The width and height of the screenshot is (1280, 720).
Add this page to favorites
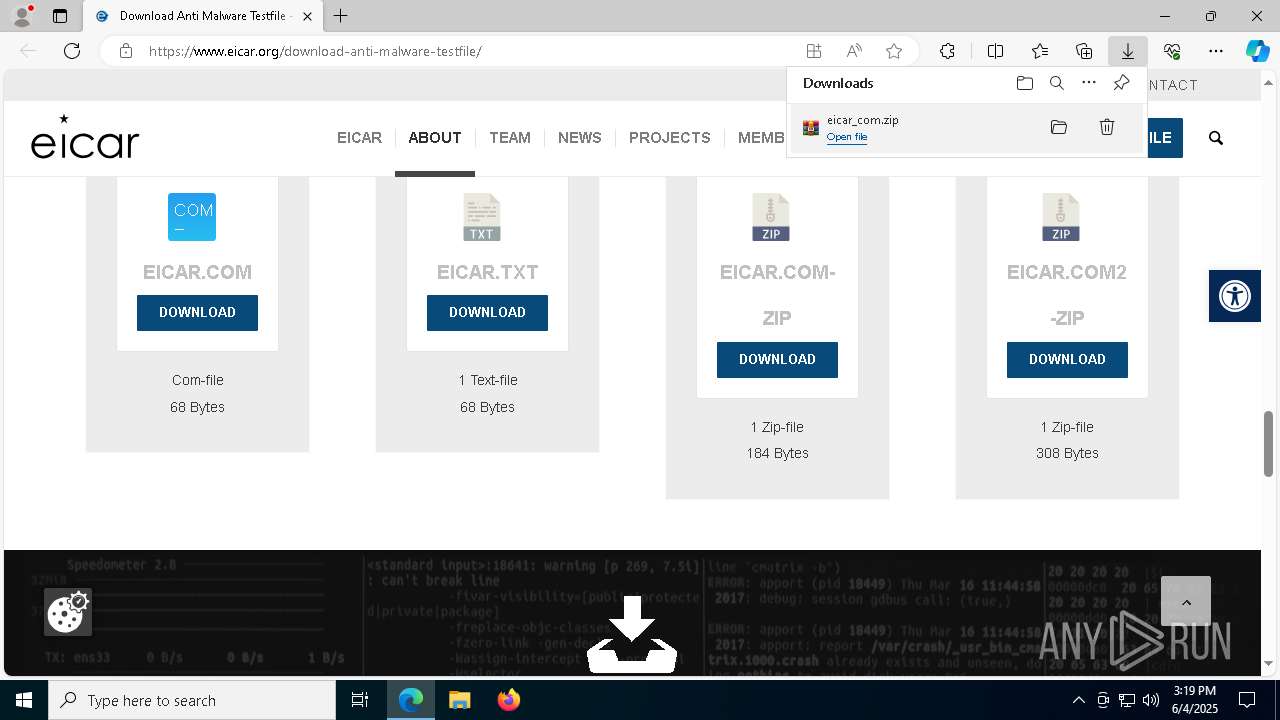894,51
